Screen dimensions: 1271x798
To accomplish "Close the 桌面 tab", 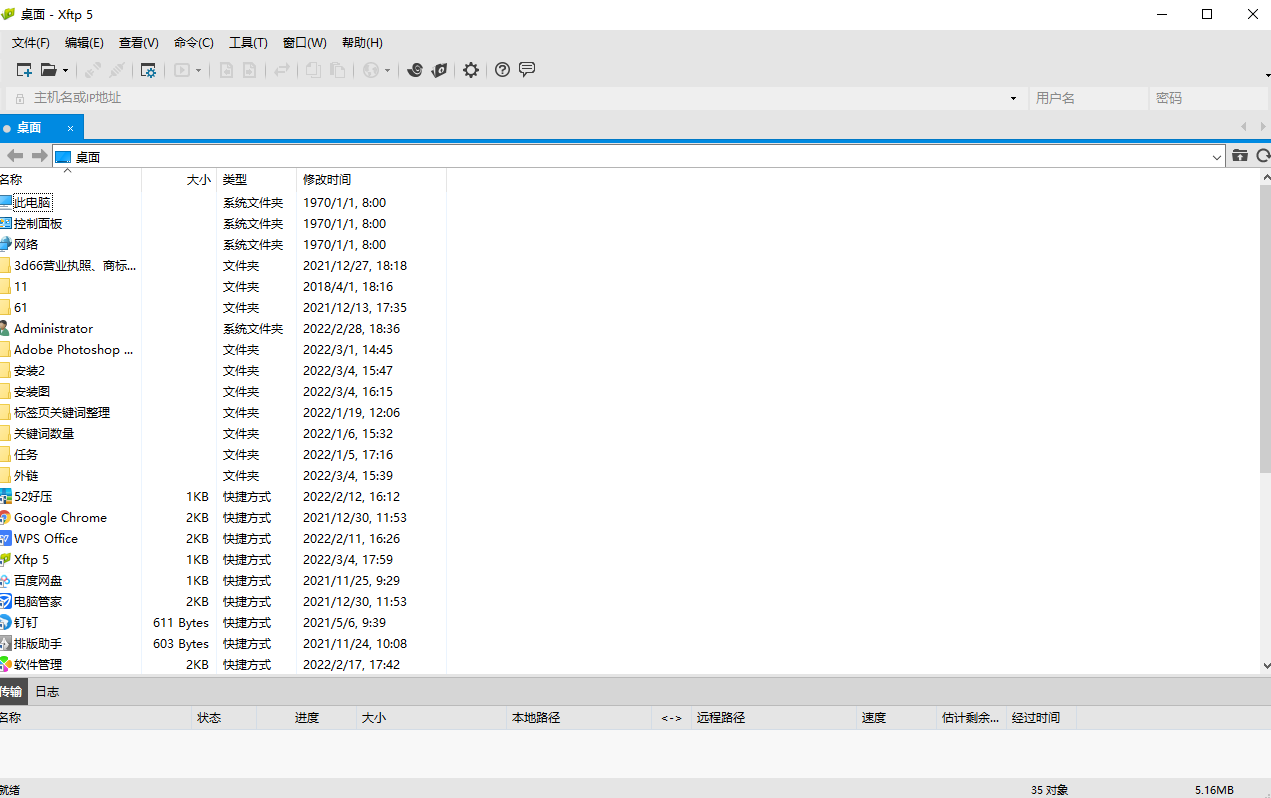I will (71, 128).
